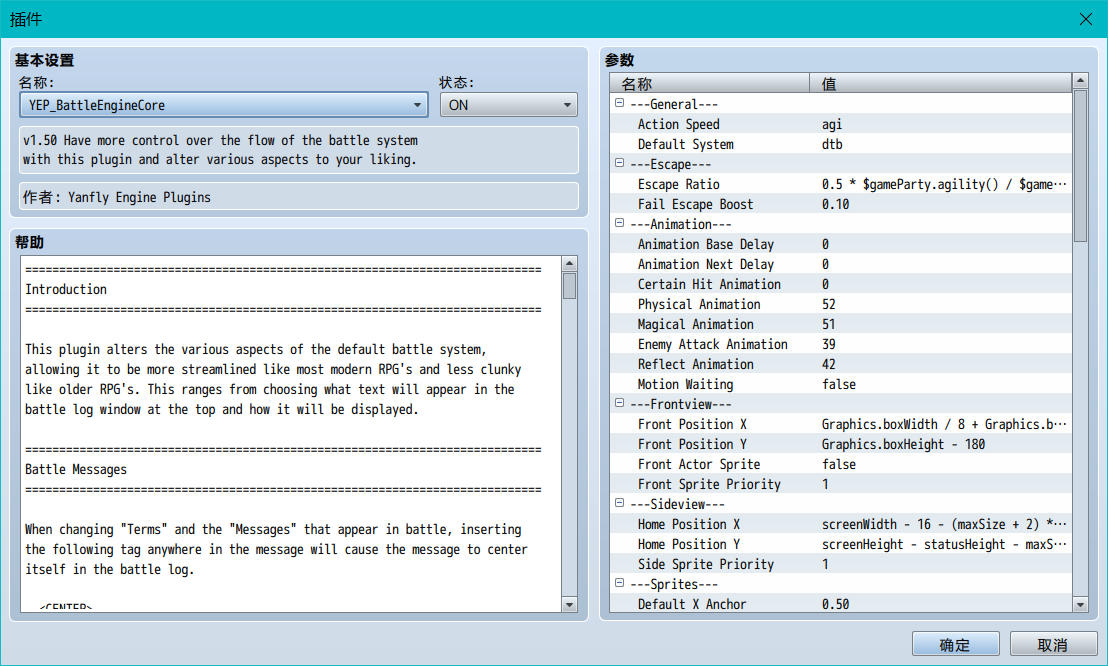The height and width of the screenshot is (666, 1108).
Task: Select the Default System parameter row
Action: point(841,144)
